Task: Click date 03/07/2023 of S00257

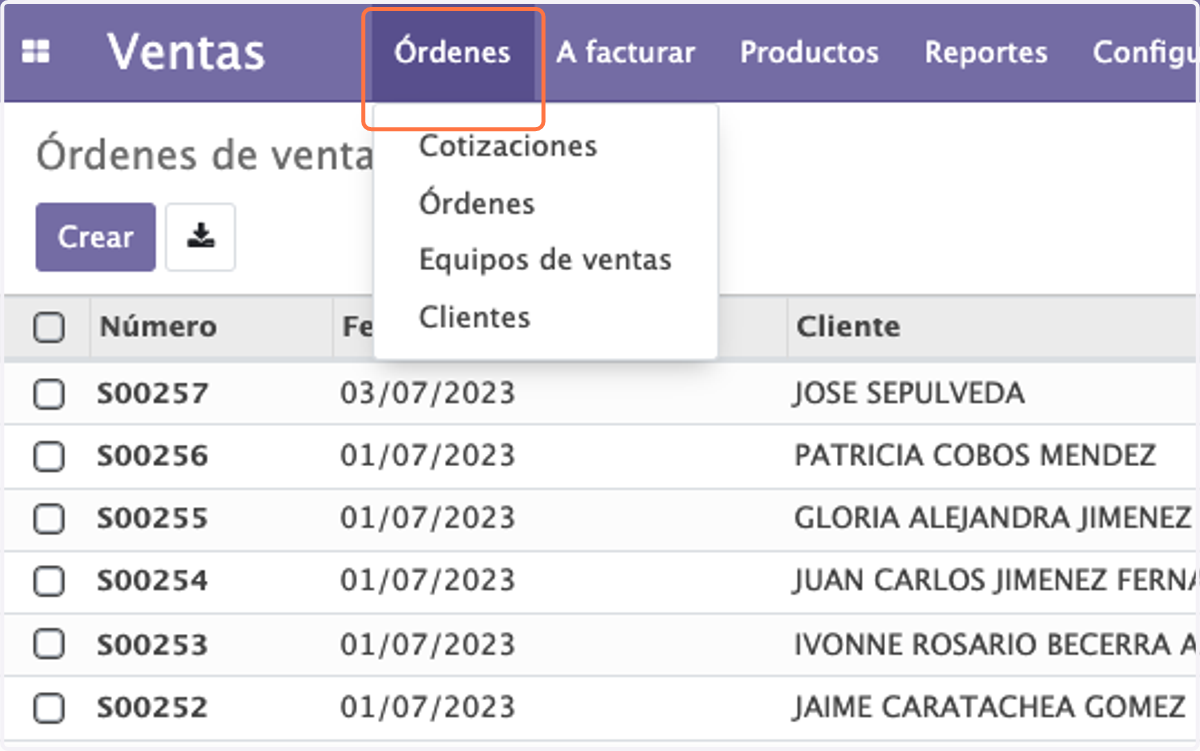Action: (427, 394)
